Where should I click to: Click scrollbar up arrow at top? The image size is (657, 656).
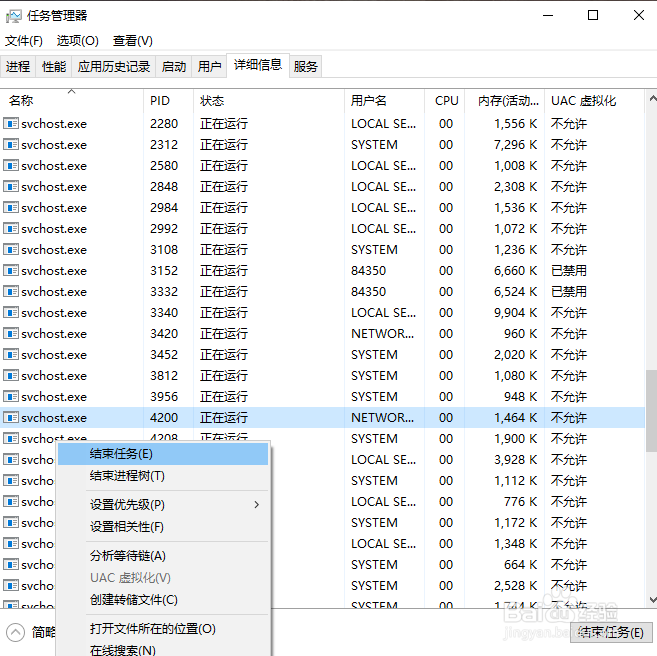pyautogui.click(x=652, y=99)
